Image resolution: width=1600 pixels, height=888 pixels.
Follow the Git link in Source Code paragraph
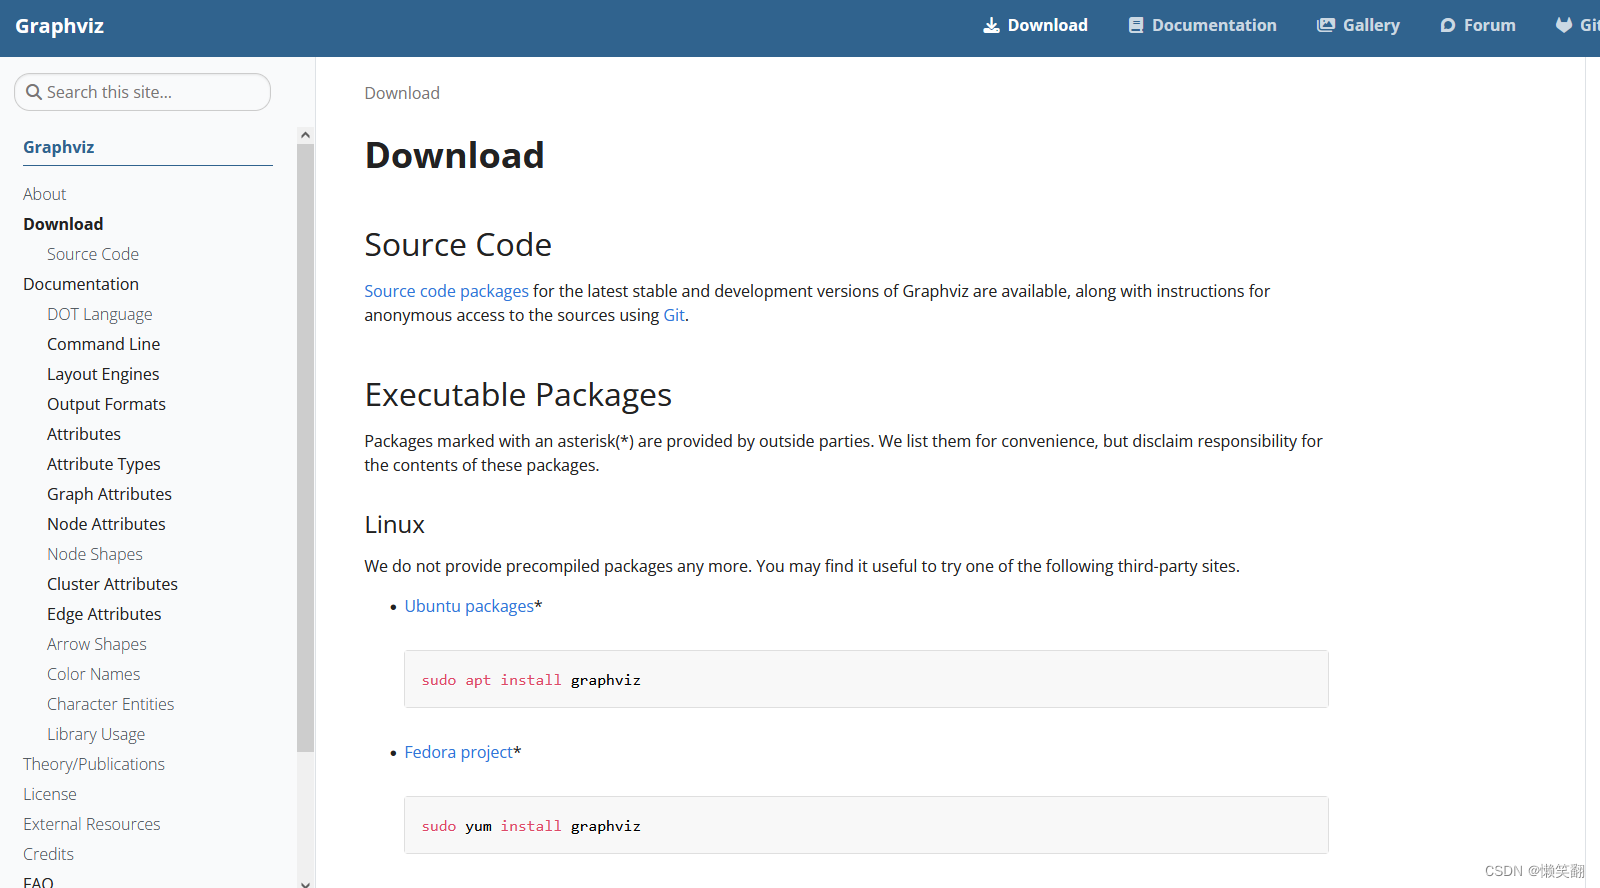[x=674, y=315]
